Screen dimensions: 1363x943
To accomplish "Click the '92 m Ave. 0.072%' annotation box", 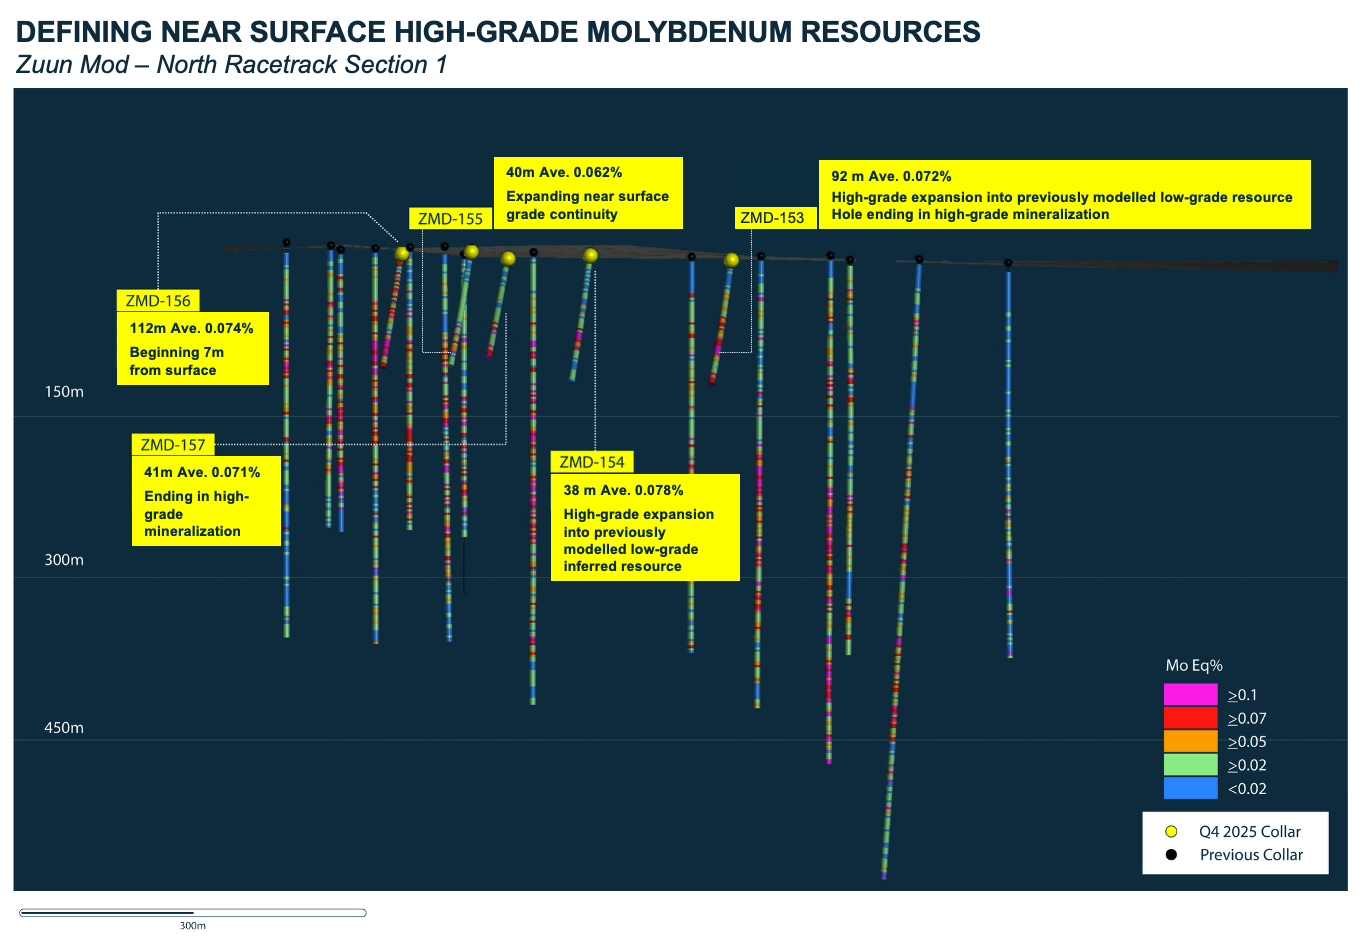I will pos(1063,195).
